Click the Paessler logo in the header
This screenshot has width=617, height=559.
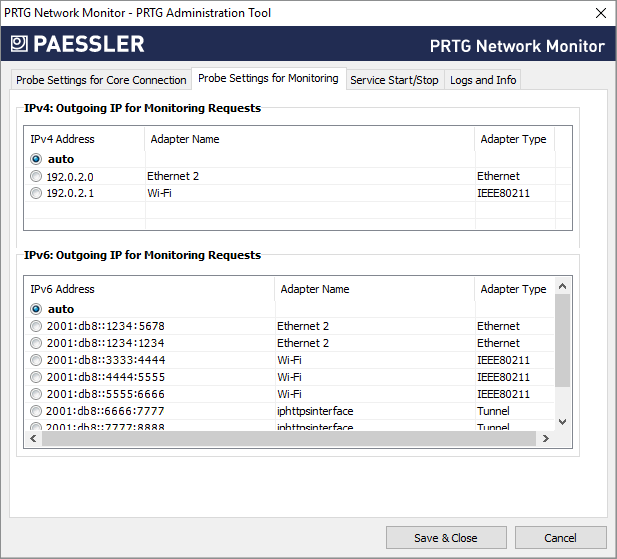(78, 44)
